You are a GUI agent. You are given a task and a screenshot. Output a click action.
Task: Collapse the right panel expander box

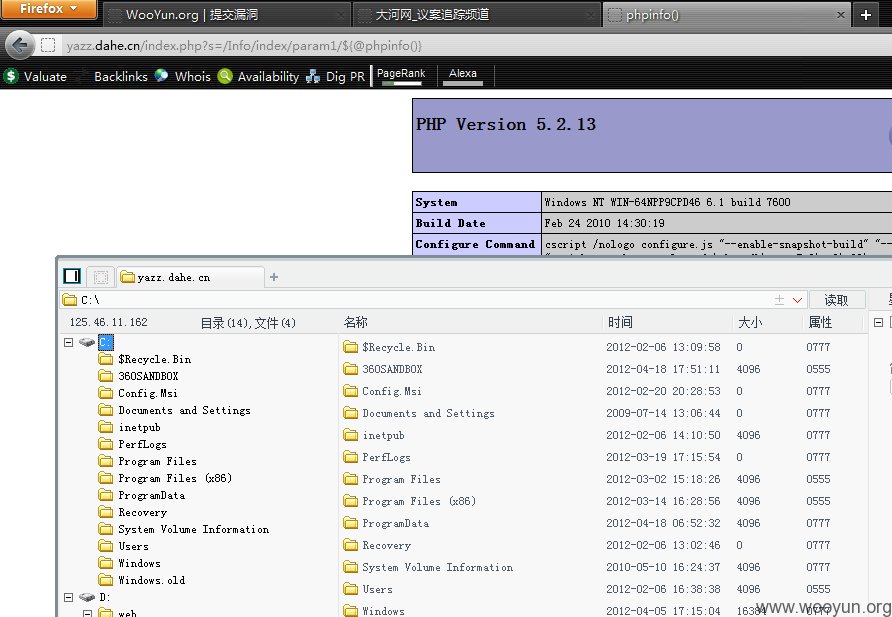coord(878,322)
